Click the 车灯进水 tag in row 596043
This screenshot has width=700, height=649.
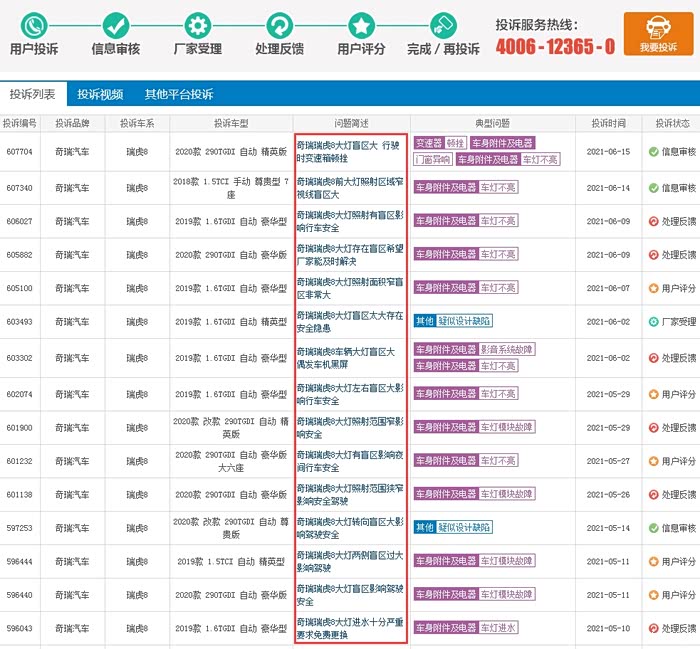[x=498, y=628]
